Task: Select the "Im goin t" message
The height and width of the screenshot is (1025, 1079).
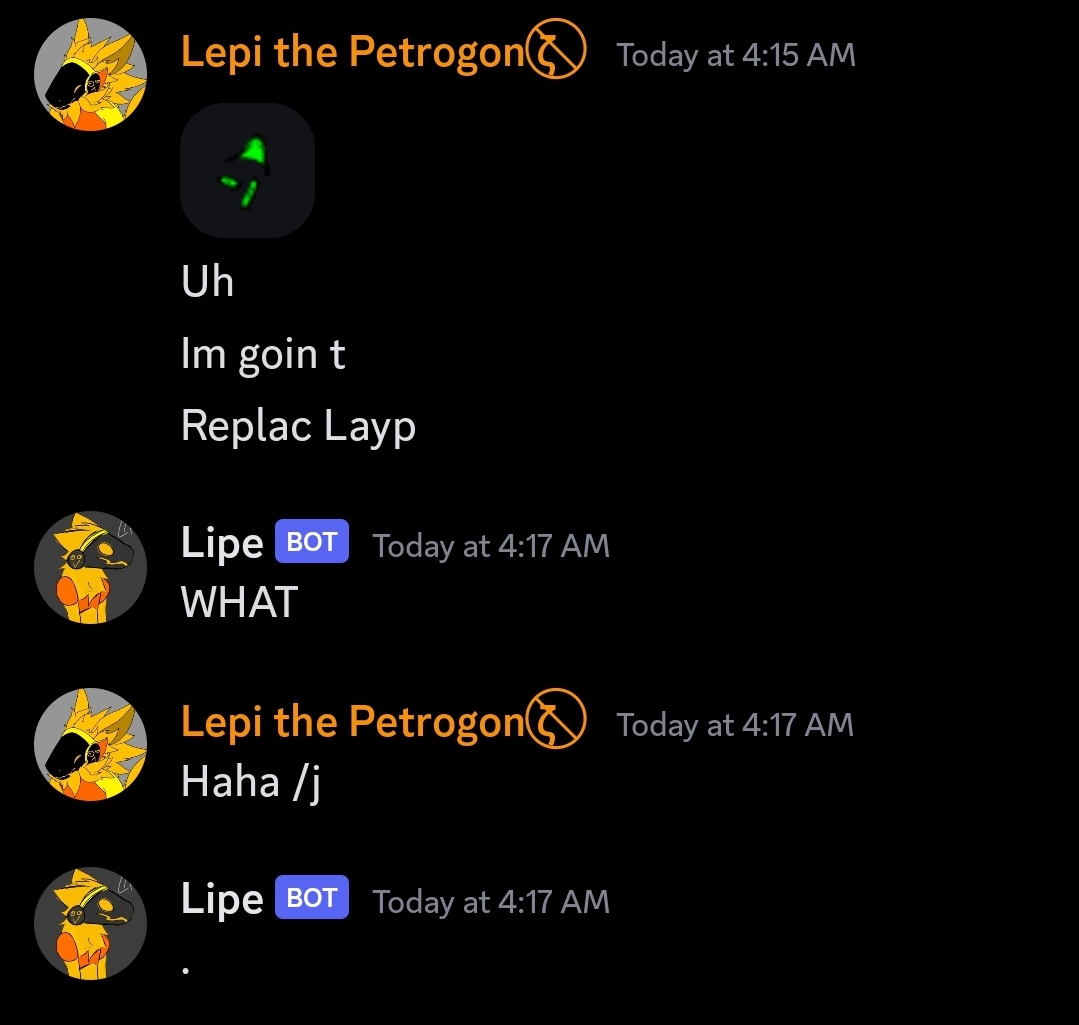Action: tap(263, 355)
